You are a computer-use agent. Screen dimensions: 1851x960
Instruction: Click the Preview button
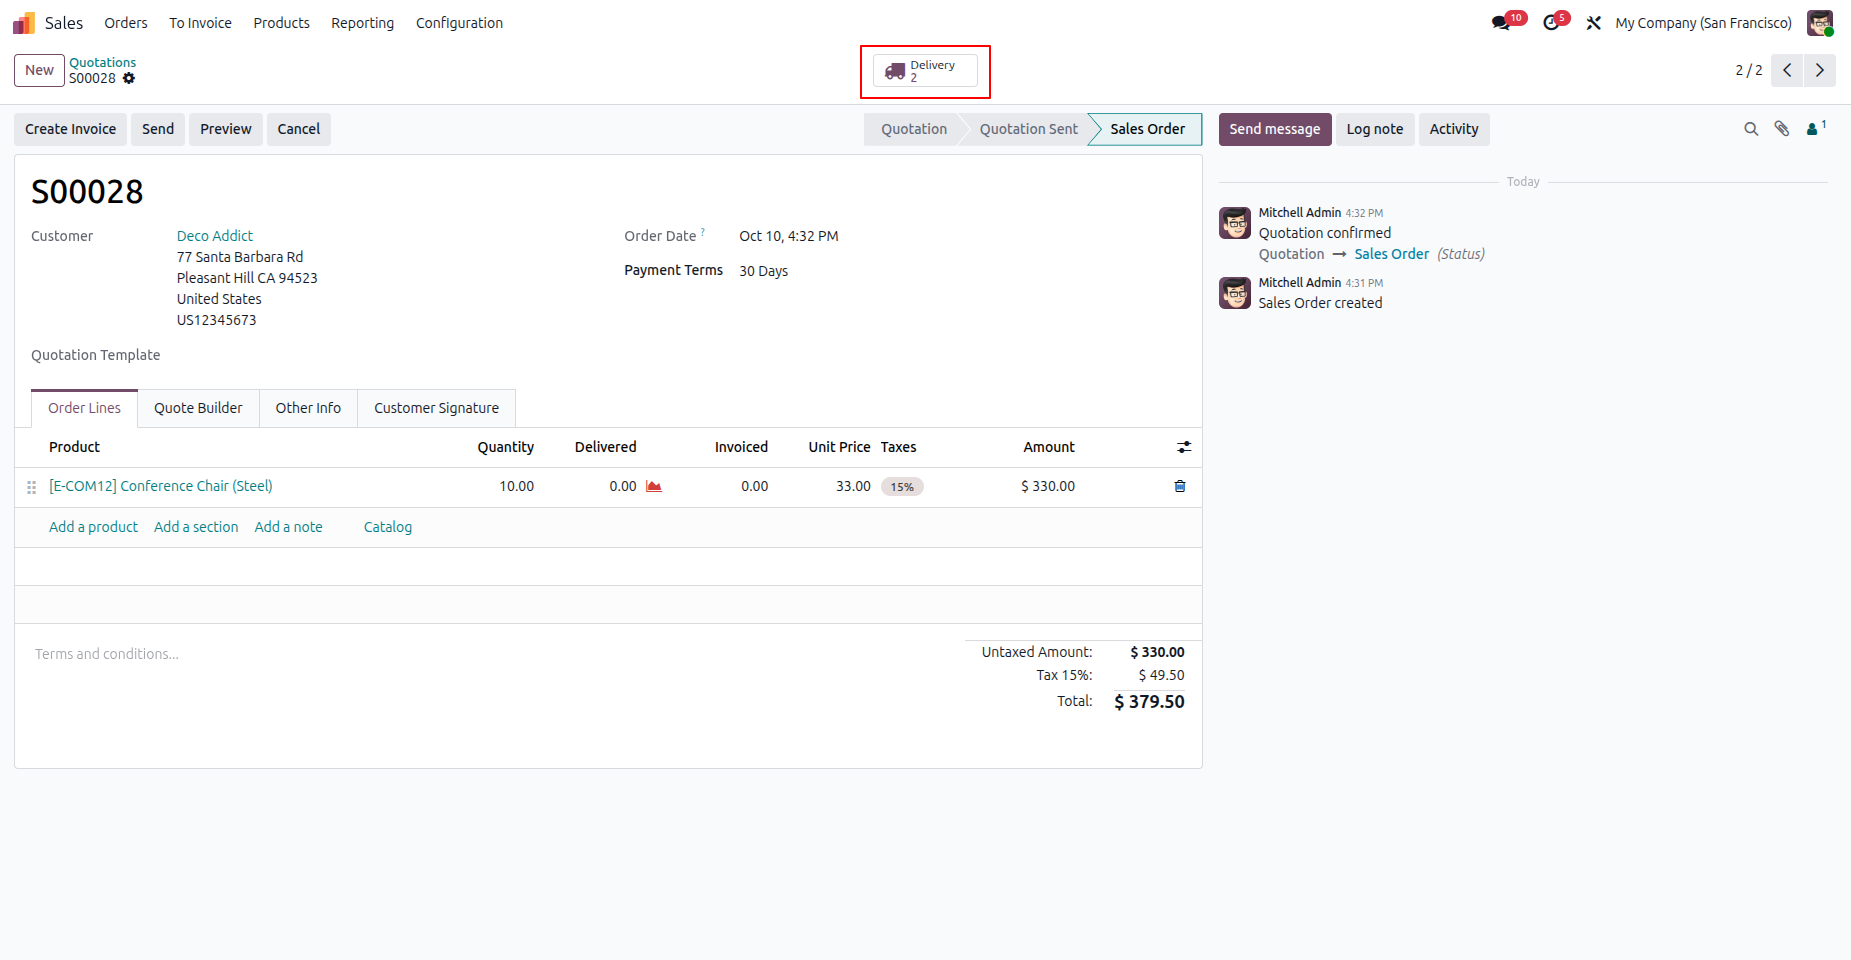[x=226, y=129]
